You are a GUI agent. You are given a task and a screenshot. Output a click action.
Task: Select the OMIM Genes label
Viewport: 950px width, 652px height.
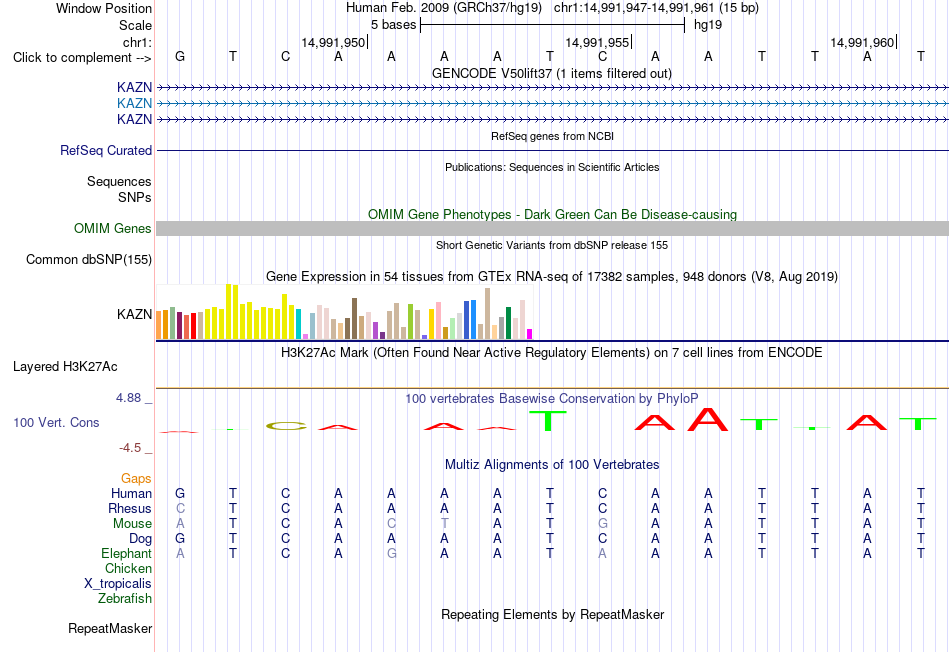tap(113, 228)
